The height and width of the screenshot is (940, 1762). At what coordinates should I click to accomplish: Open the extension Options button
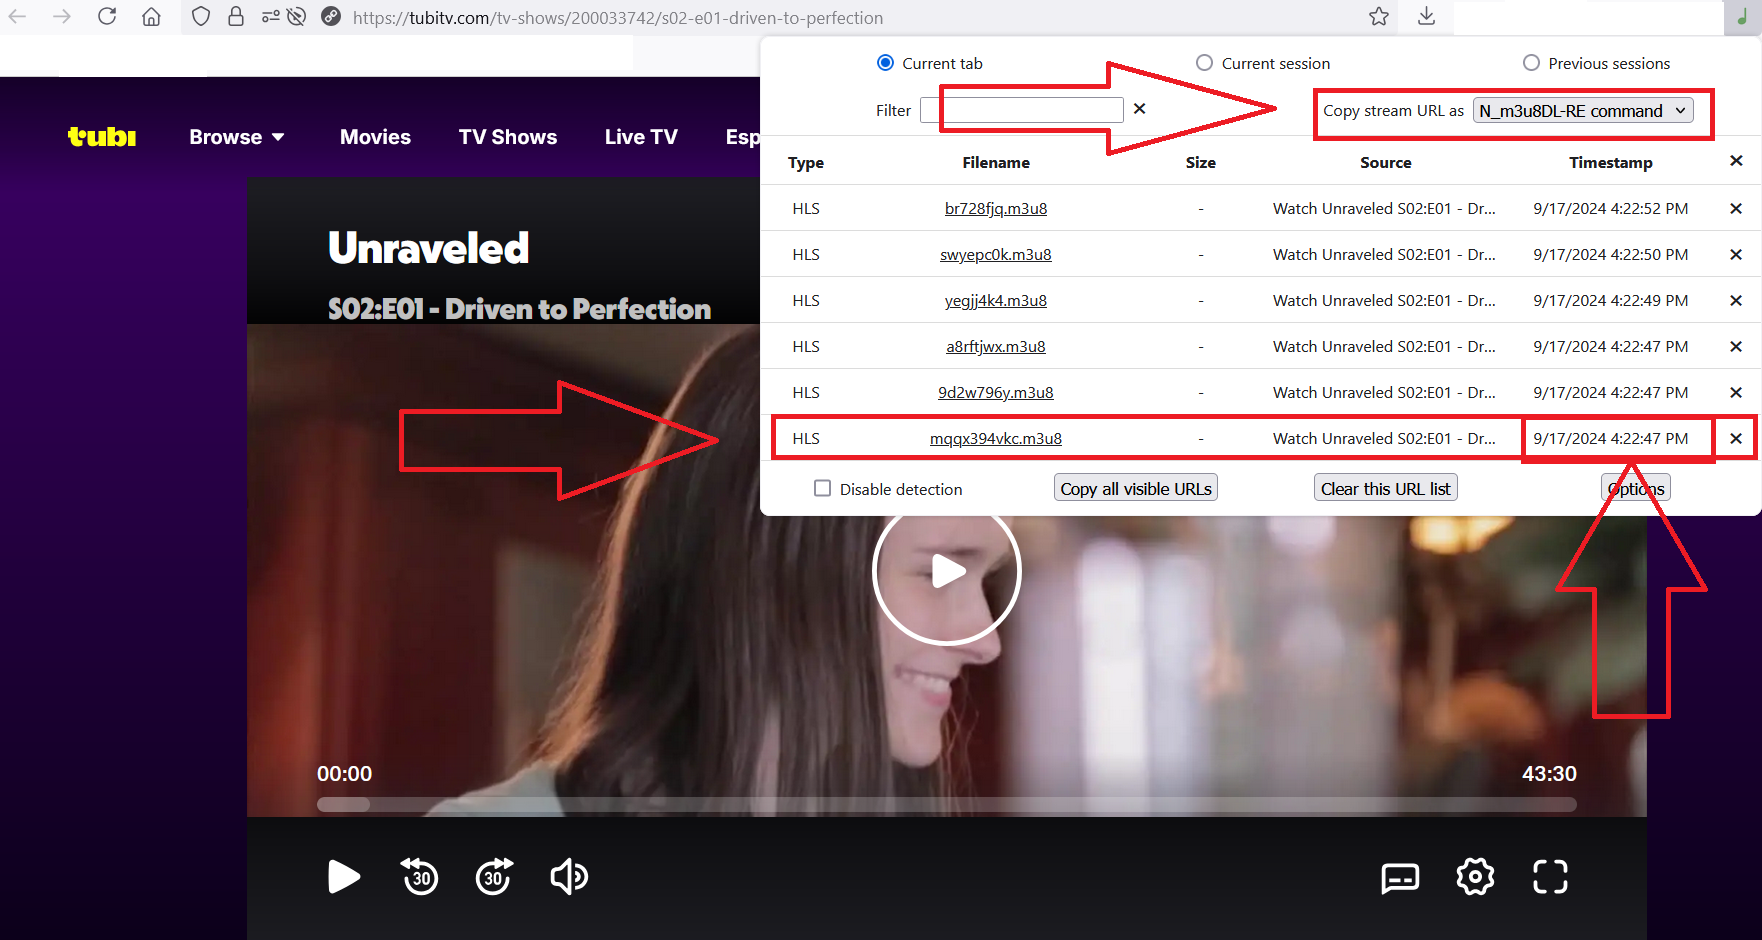click(1636, 488)
